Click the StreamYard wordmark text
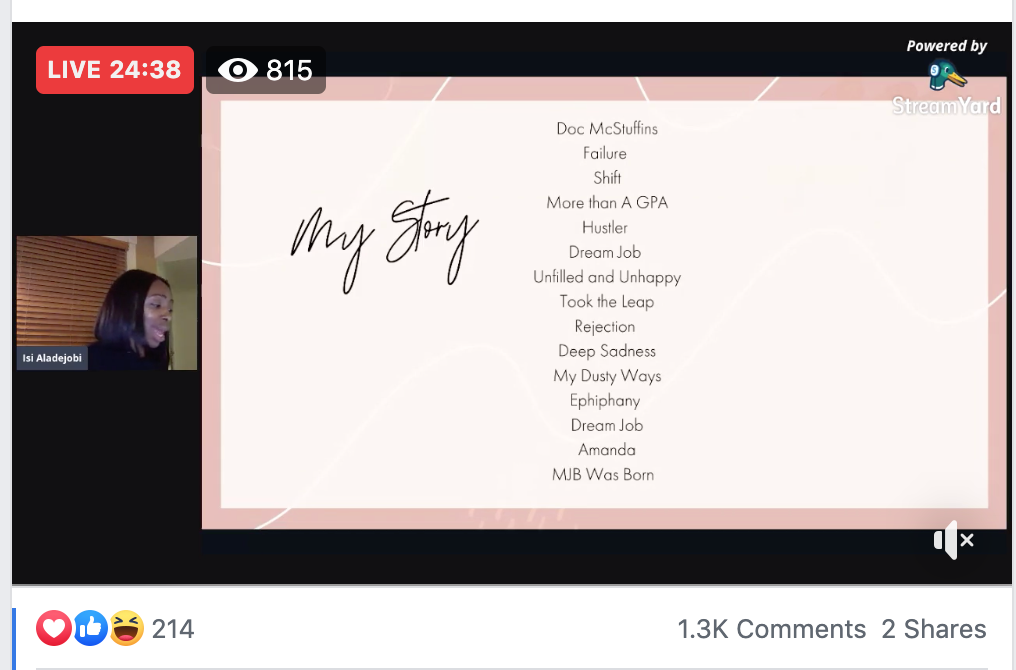 pyautogui.click(x=946, y=106)
